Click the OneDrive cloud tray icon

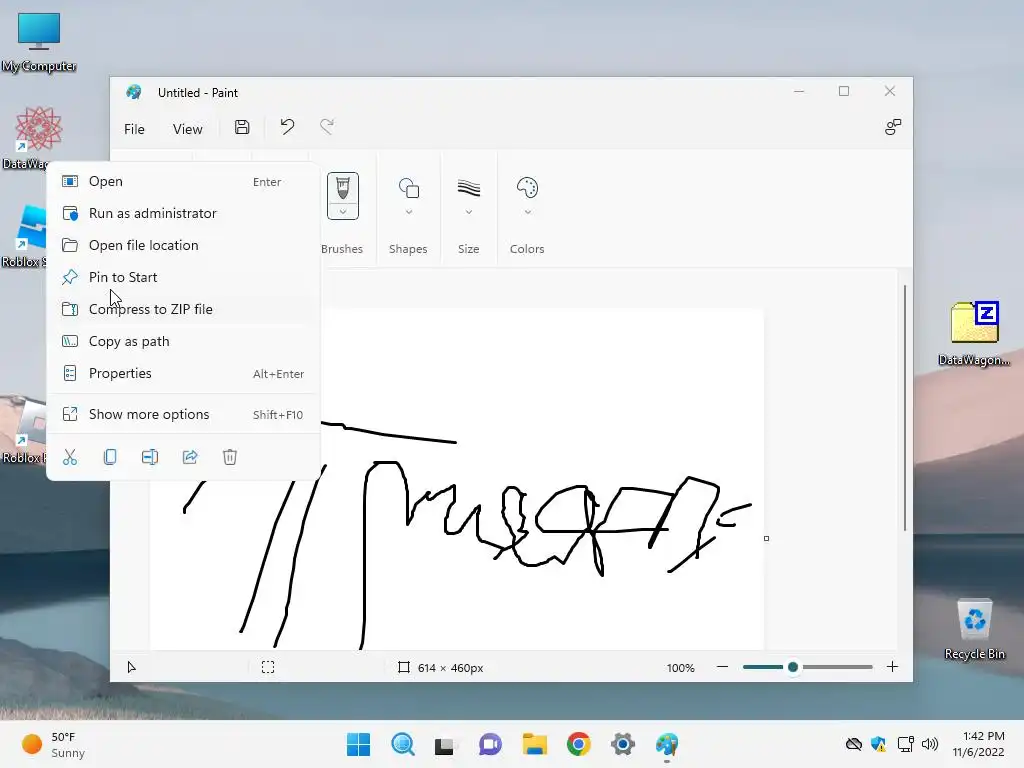(854, 744)
